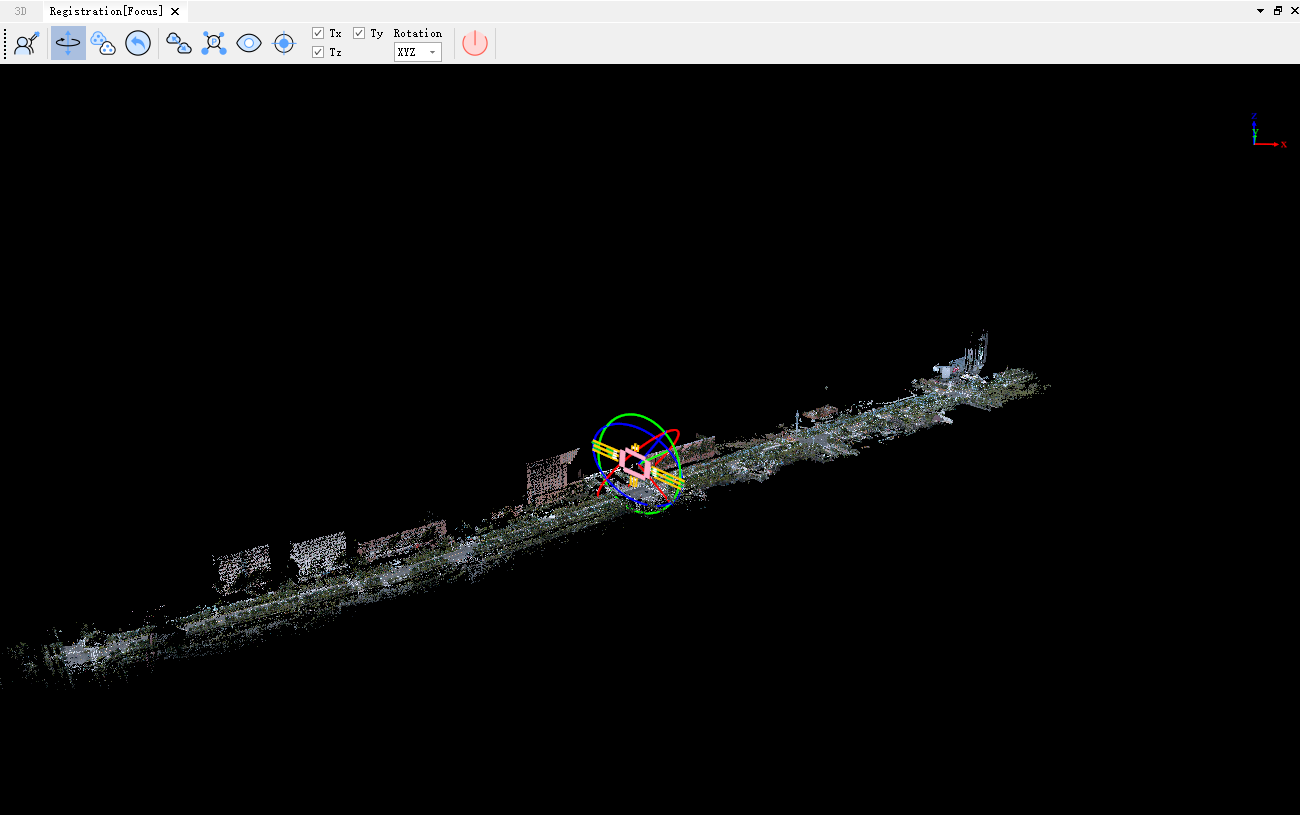The width and height of the screenshot is (1300, 815).
Task: Uncheck the Ty translation checkbox
Action: click(x=359, y=33)
